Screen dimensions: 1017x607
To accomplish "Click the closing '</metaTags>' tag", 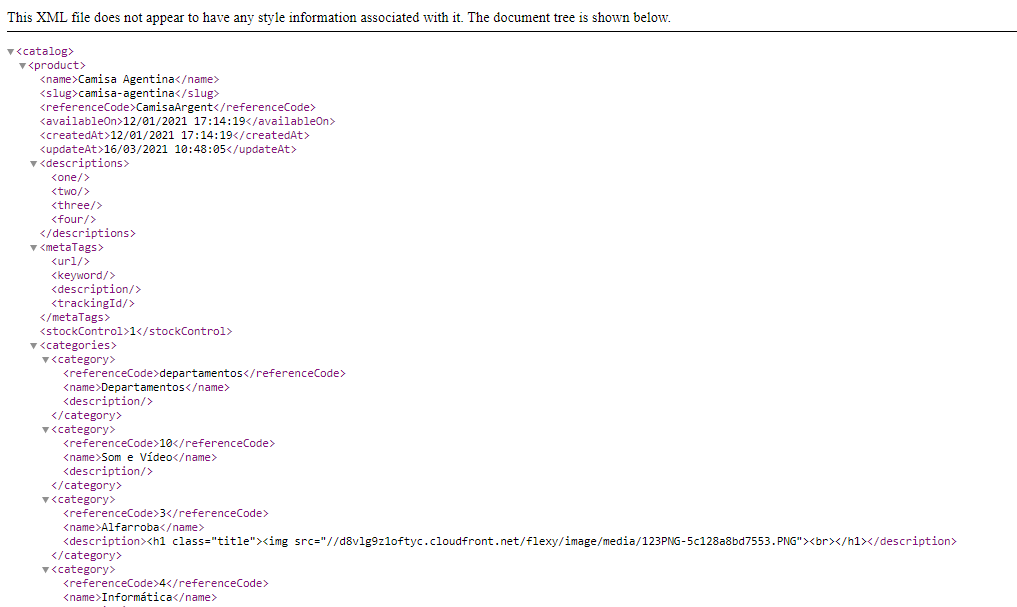I will pyautogui.click(x=75, y=318).
